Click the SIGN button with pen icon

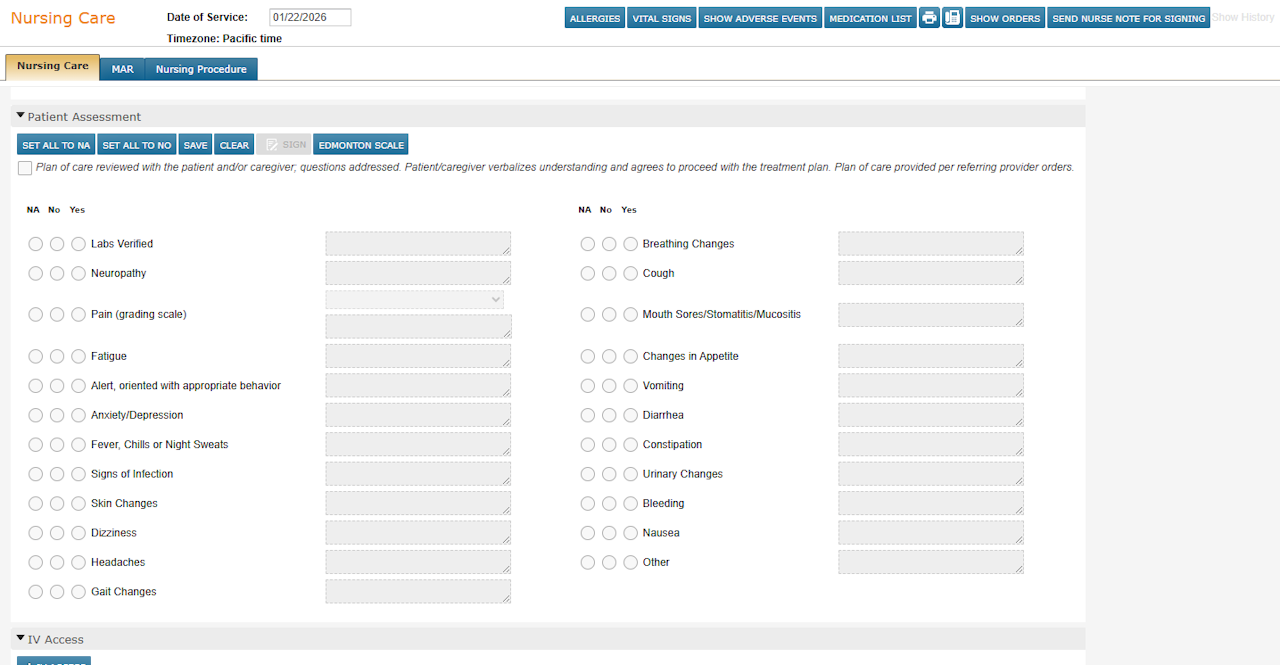283,144
